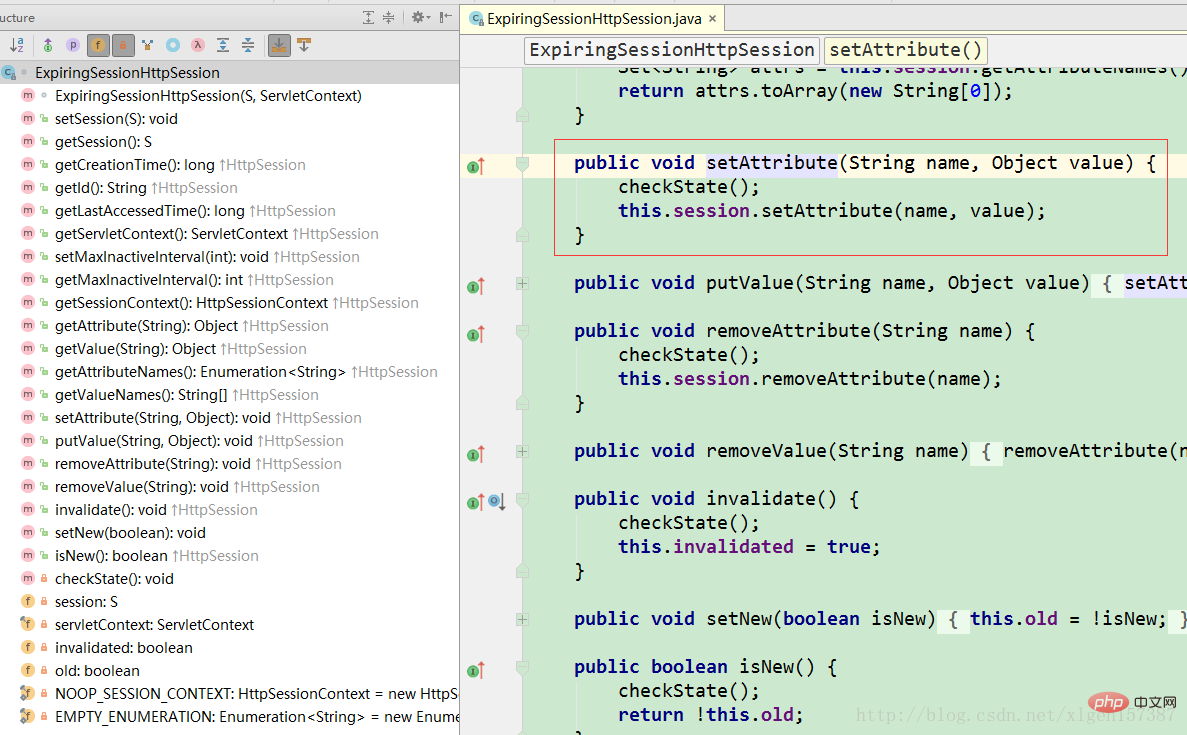Click ExpiringSessionHttpSession breadcrumb
Viewport: 1187px width, 735px height.
coord(671,50)
